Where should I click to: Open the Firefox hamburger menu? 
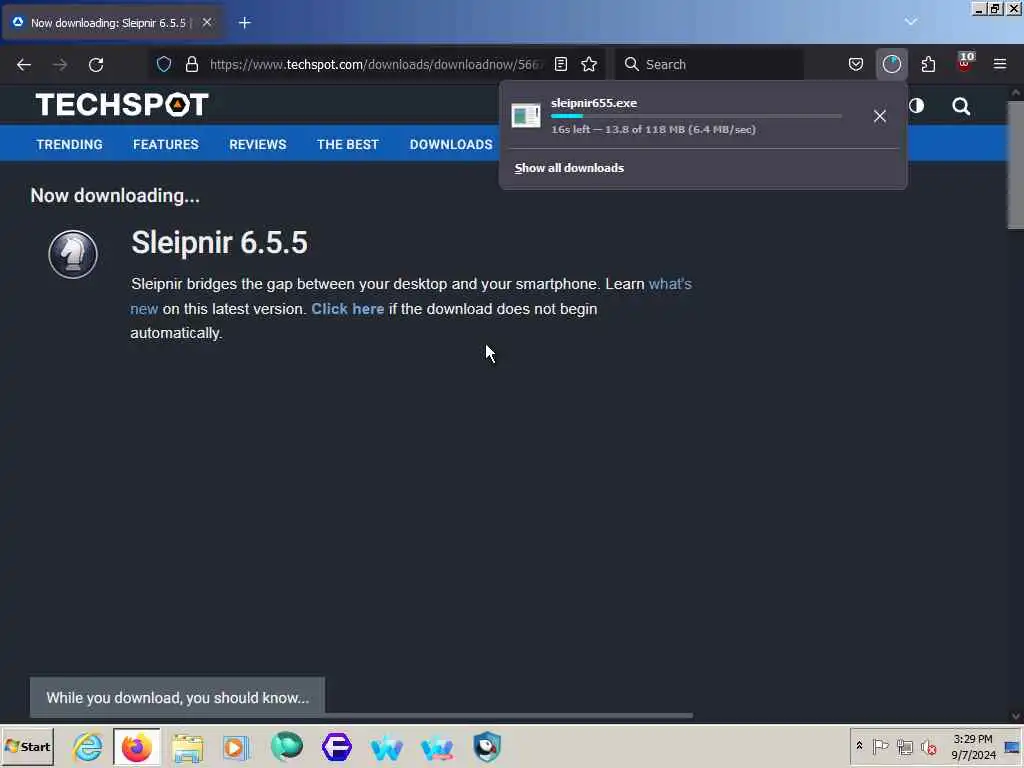pyautogui.click(x=1000, y=64)
